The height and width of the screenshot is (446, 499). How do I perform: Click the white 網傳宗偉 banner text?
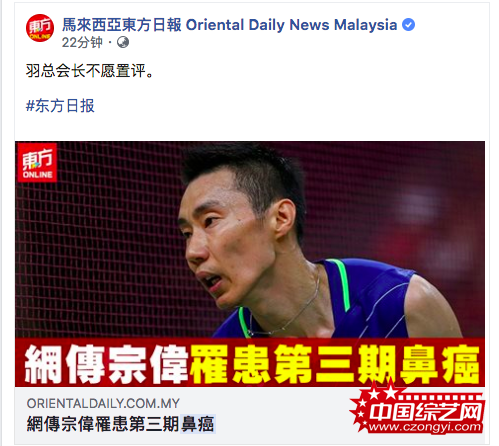(107, 364)
